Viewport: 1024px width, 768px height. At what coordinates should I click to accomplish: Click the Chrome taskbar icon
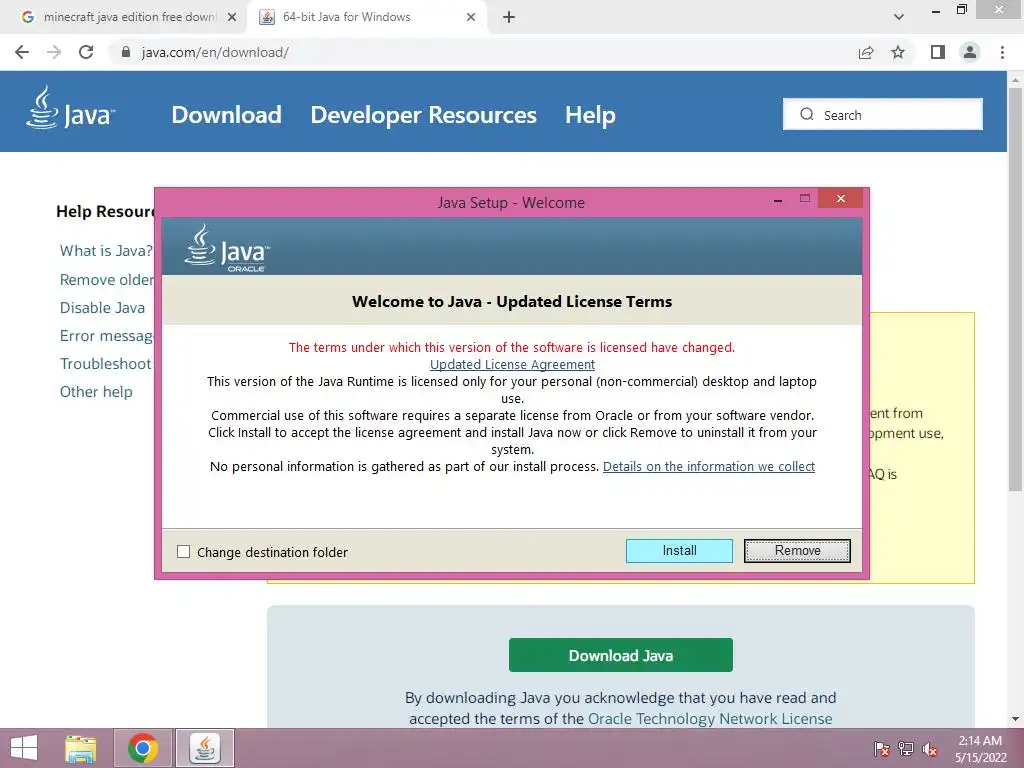(143, 748)
